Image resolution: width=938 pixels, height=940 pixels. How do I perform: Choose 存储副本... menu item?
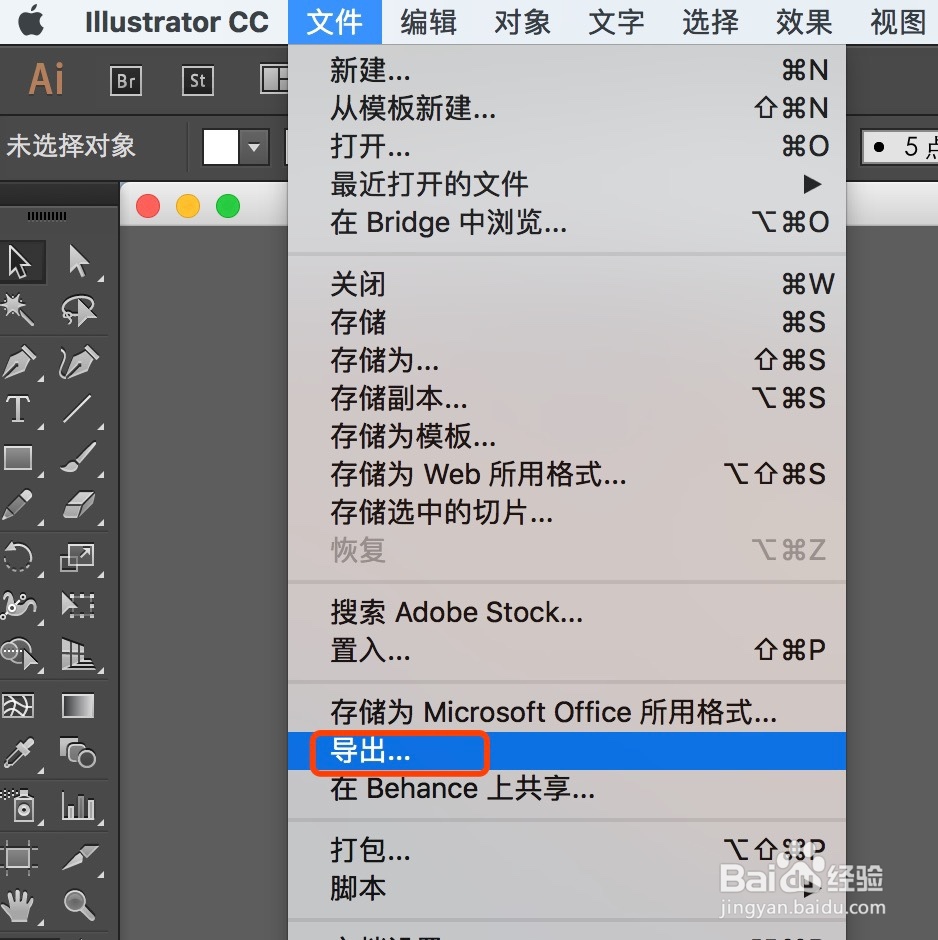(567, 398)
